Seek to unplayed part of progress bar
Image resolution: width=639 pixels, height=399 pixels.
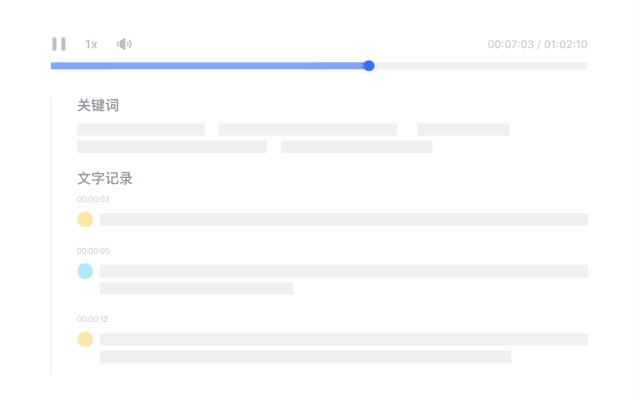pyautogui.click(x=481, y=66)
